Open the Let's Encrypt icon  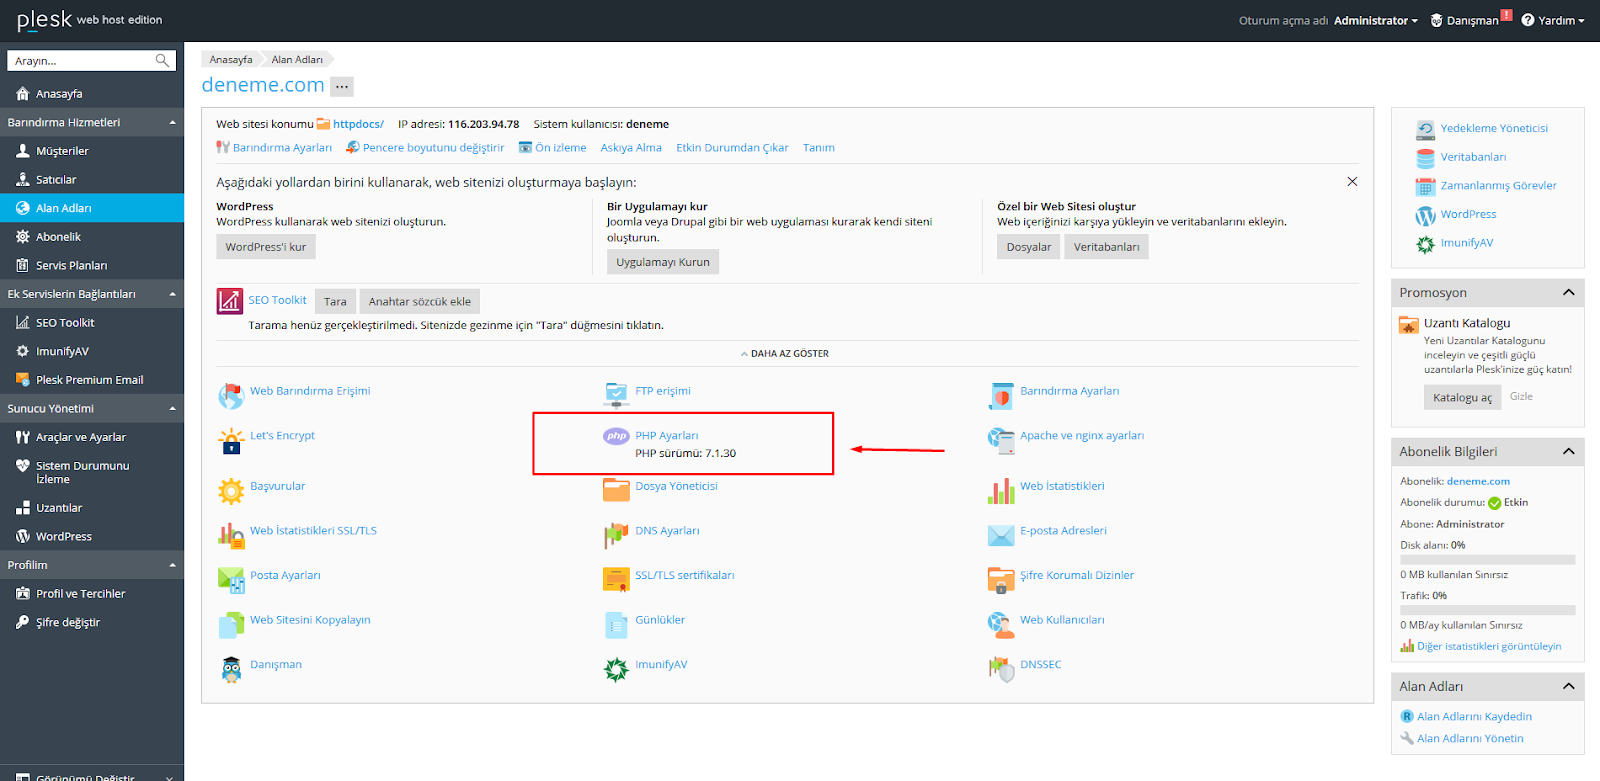[x=231, y=441]
